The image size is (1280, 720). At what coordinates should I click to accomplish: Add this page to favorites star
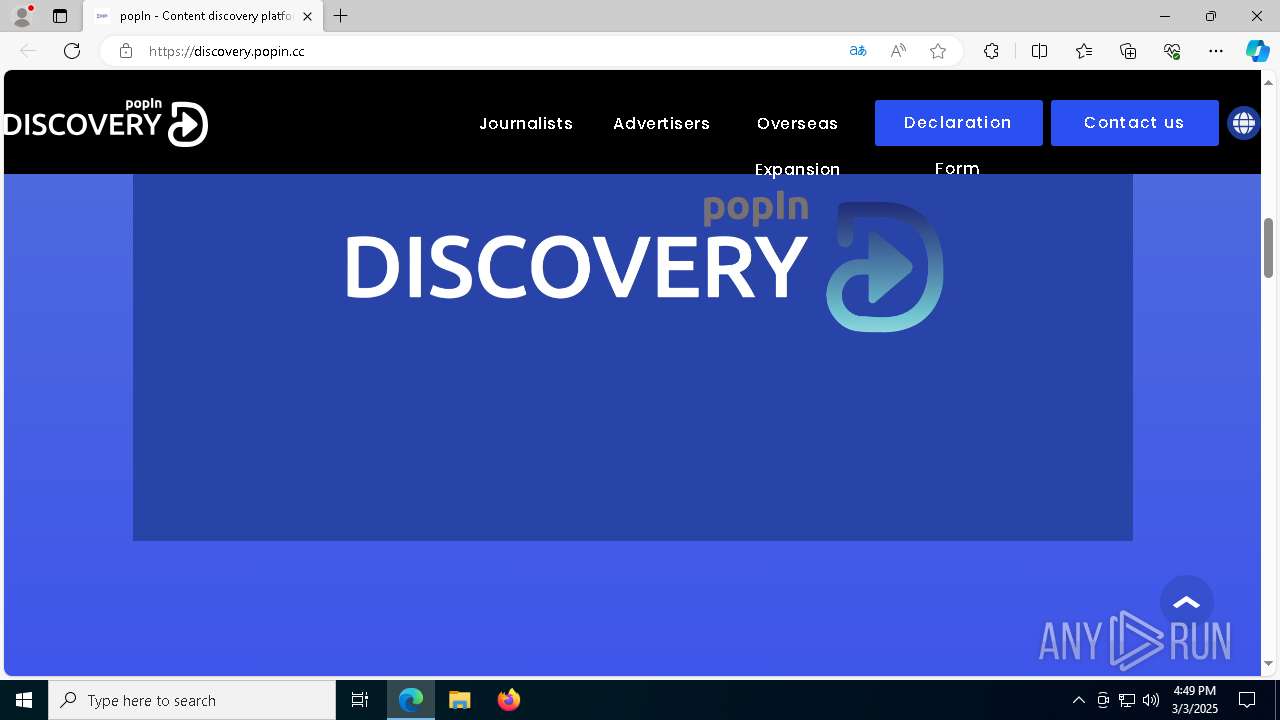click(x=938, y=51)
